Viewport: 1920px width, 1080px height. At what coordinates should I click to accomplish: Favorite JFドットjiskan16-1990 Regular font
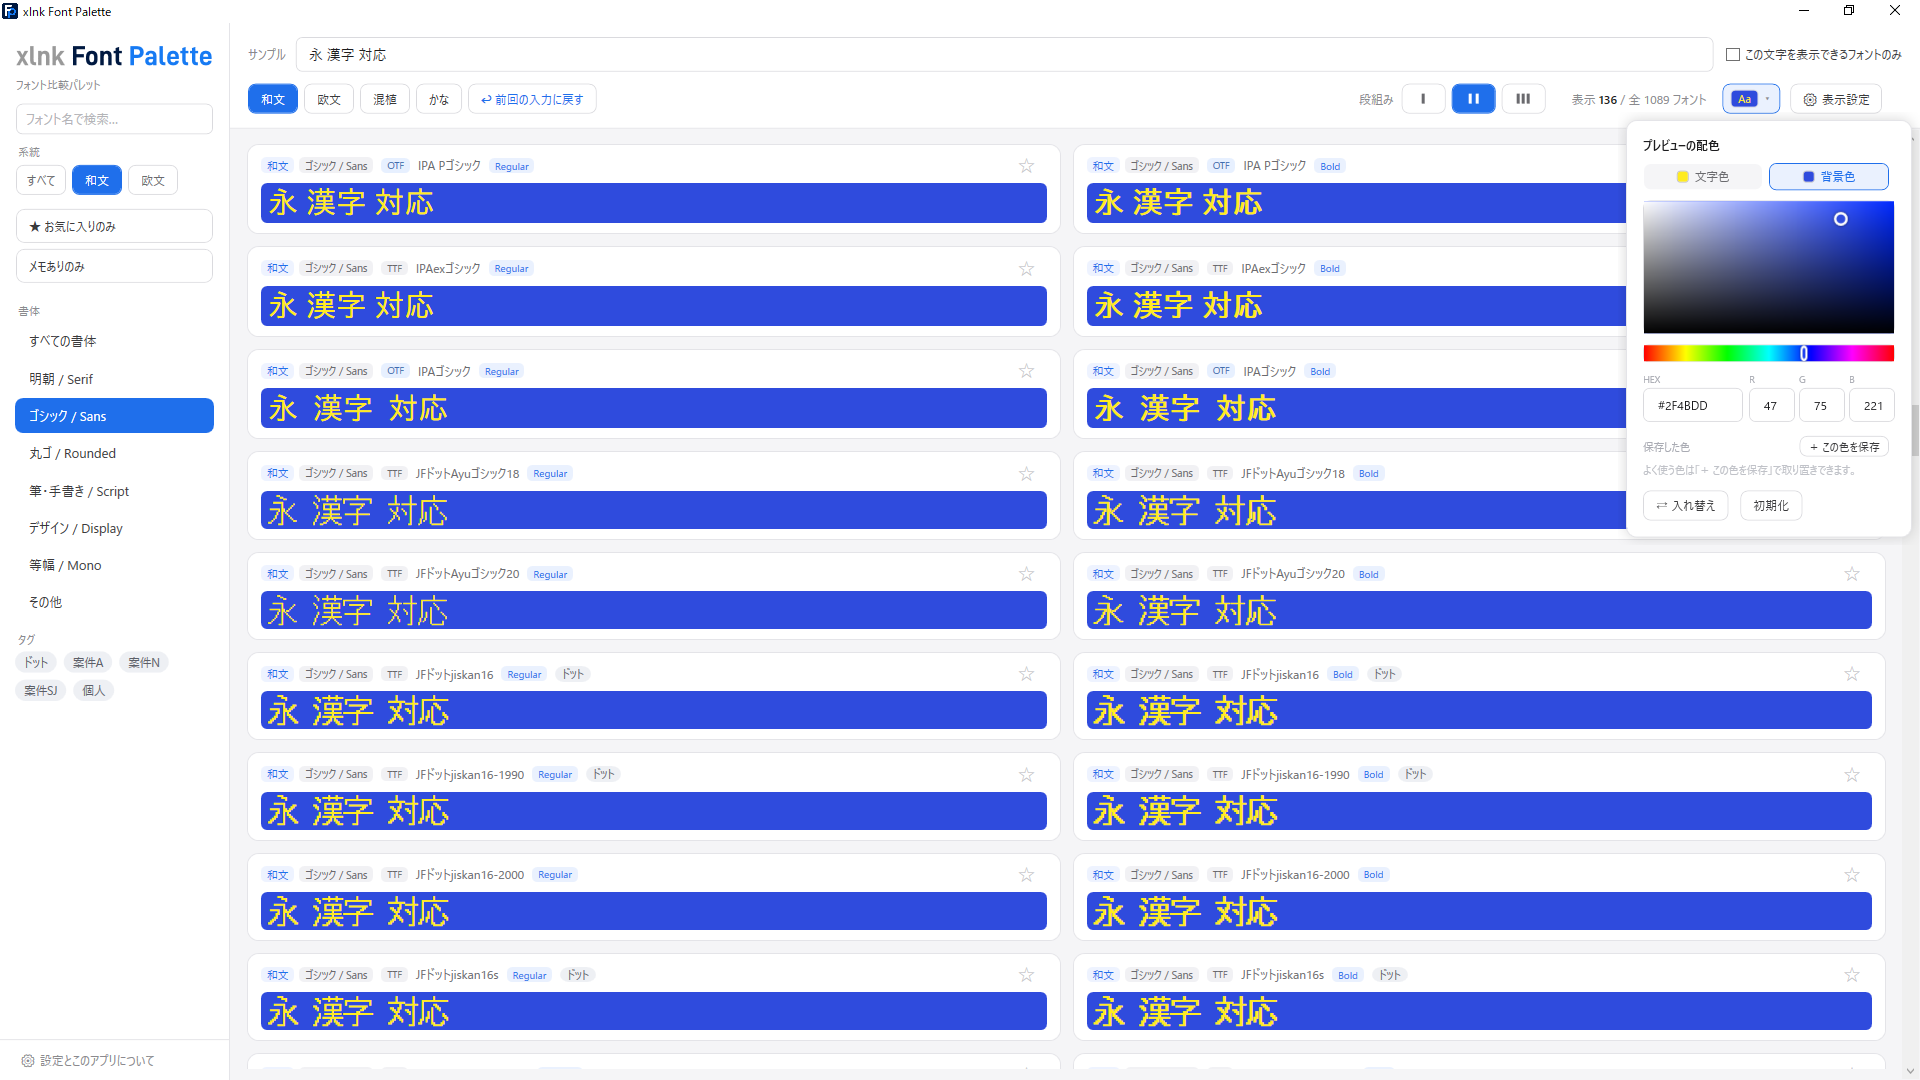1026,774
